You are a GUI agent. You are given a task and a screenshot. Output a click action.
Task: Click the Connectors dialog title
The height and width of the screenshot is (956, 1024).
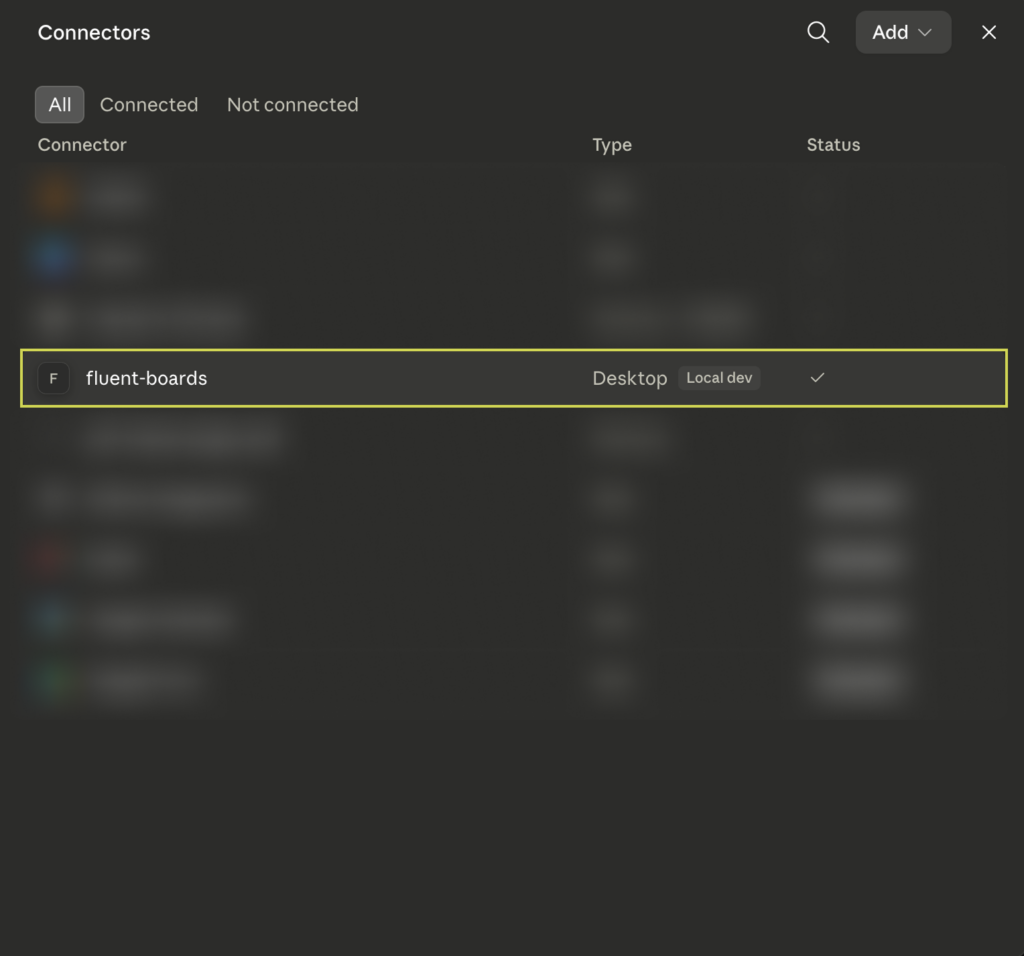(94, 33)
